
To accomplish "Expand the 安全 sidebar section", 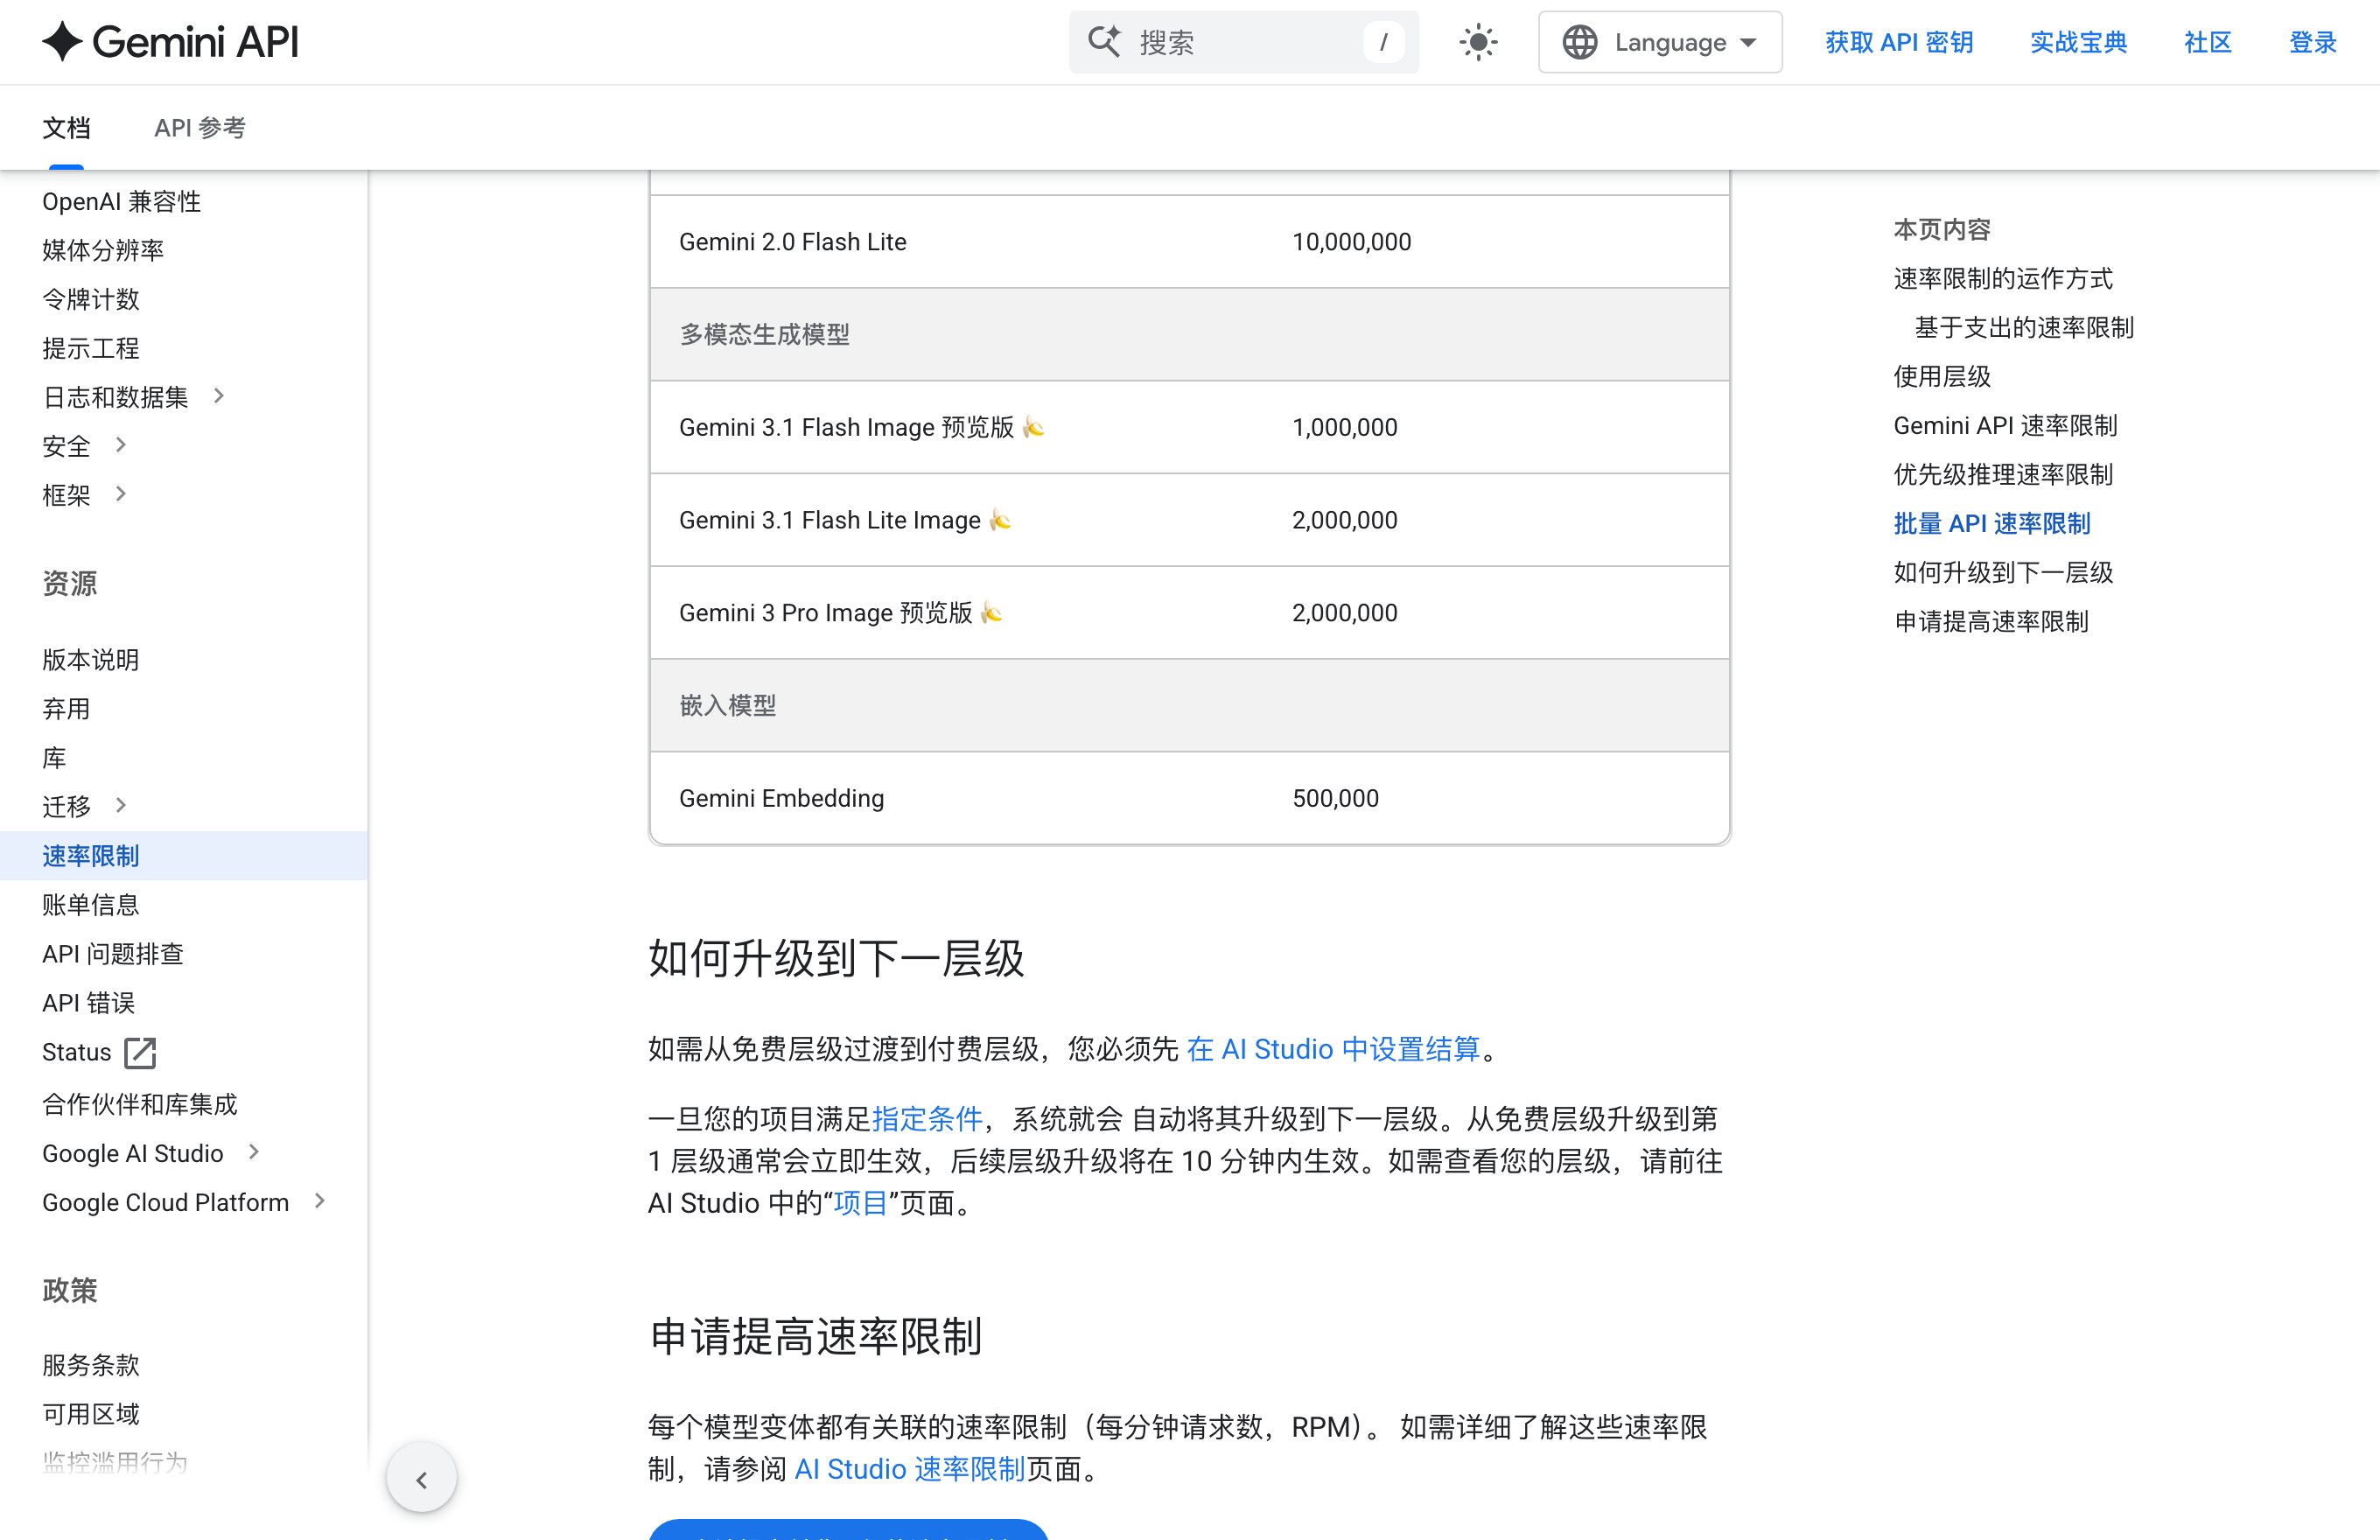I will click(121, 445).
